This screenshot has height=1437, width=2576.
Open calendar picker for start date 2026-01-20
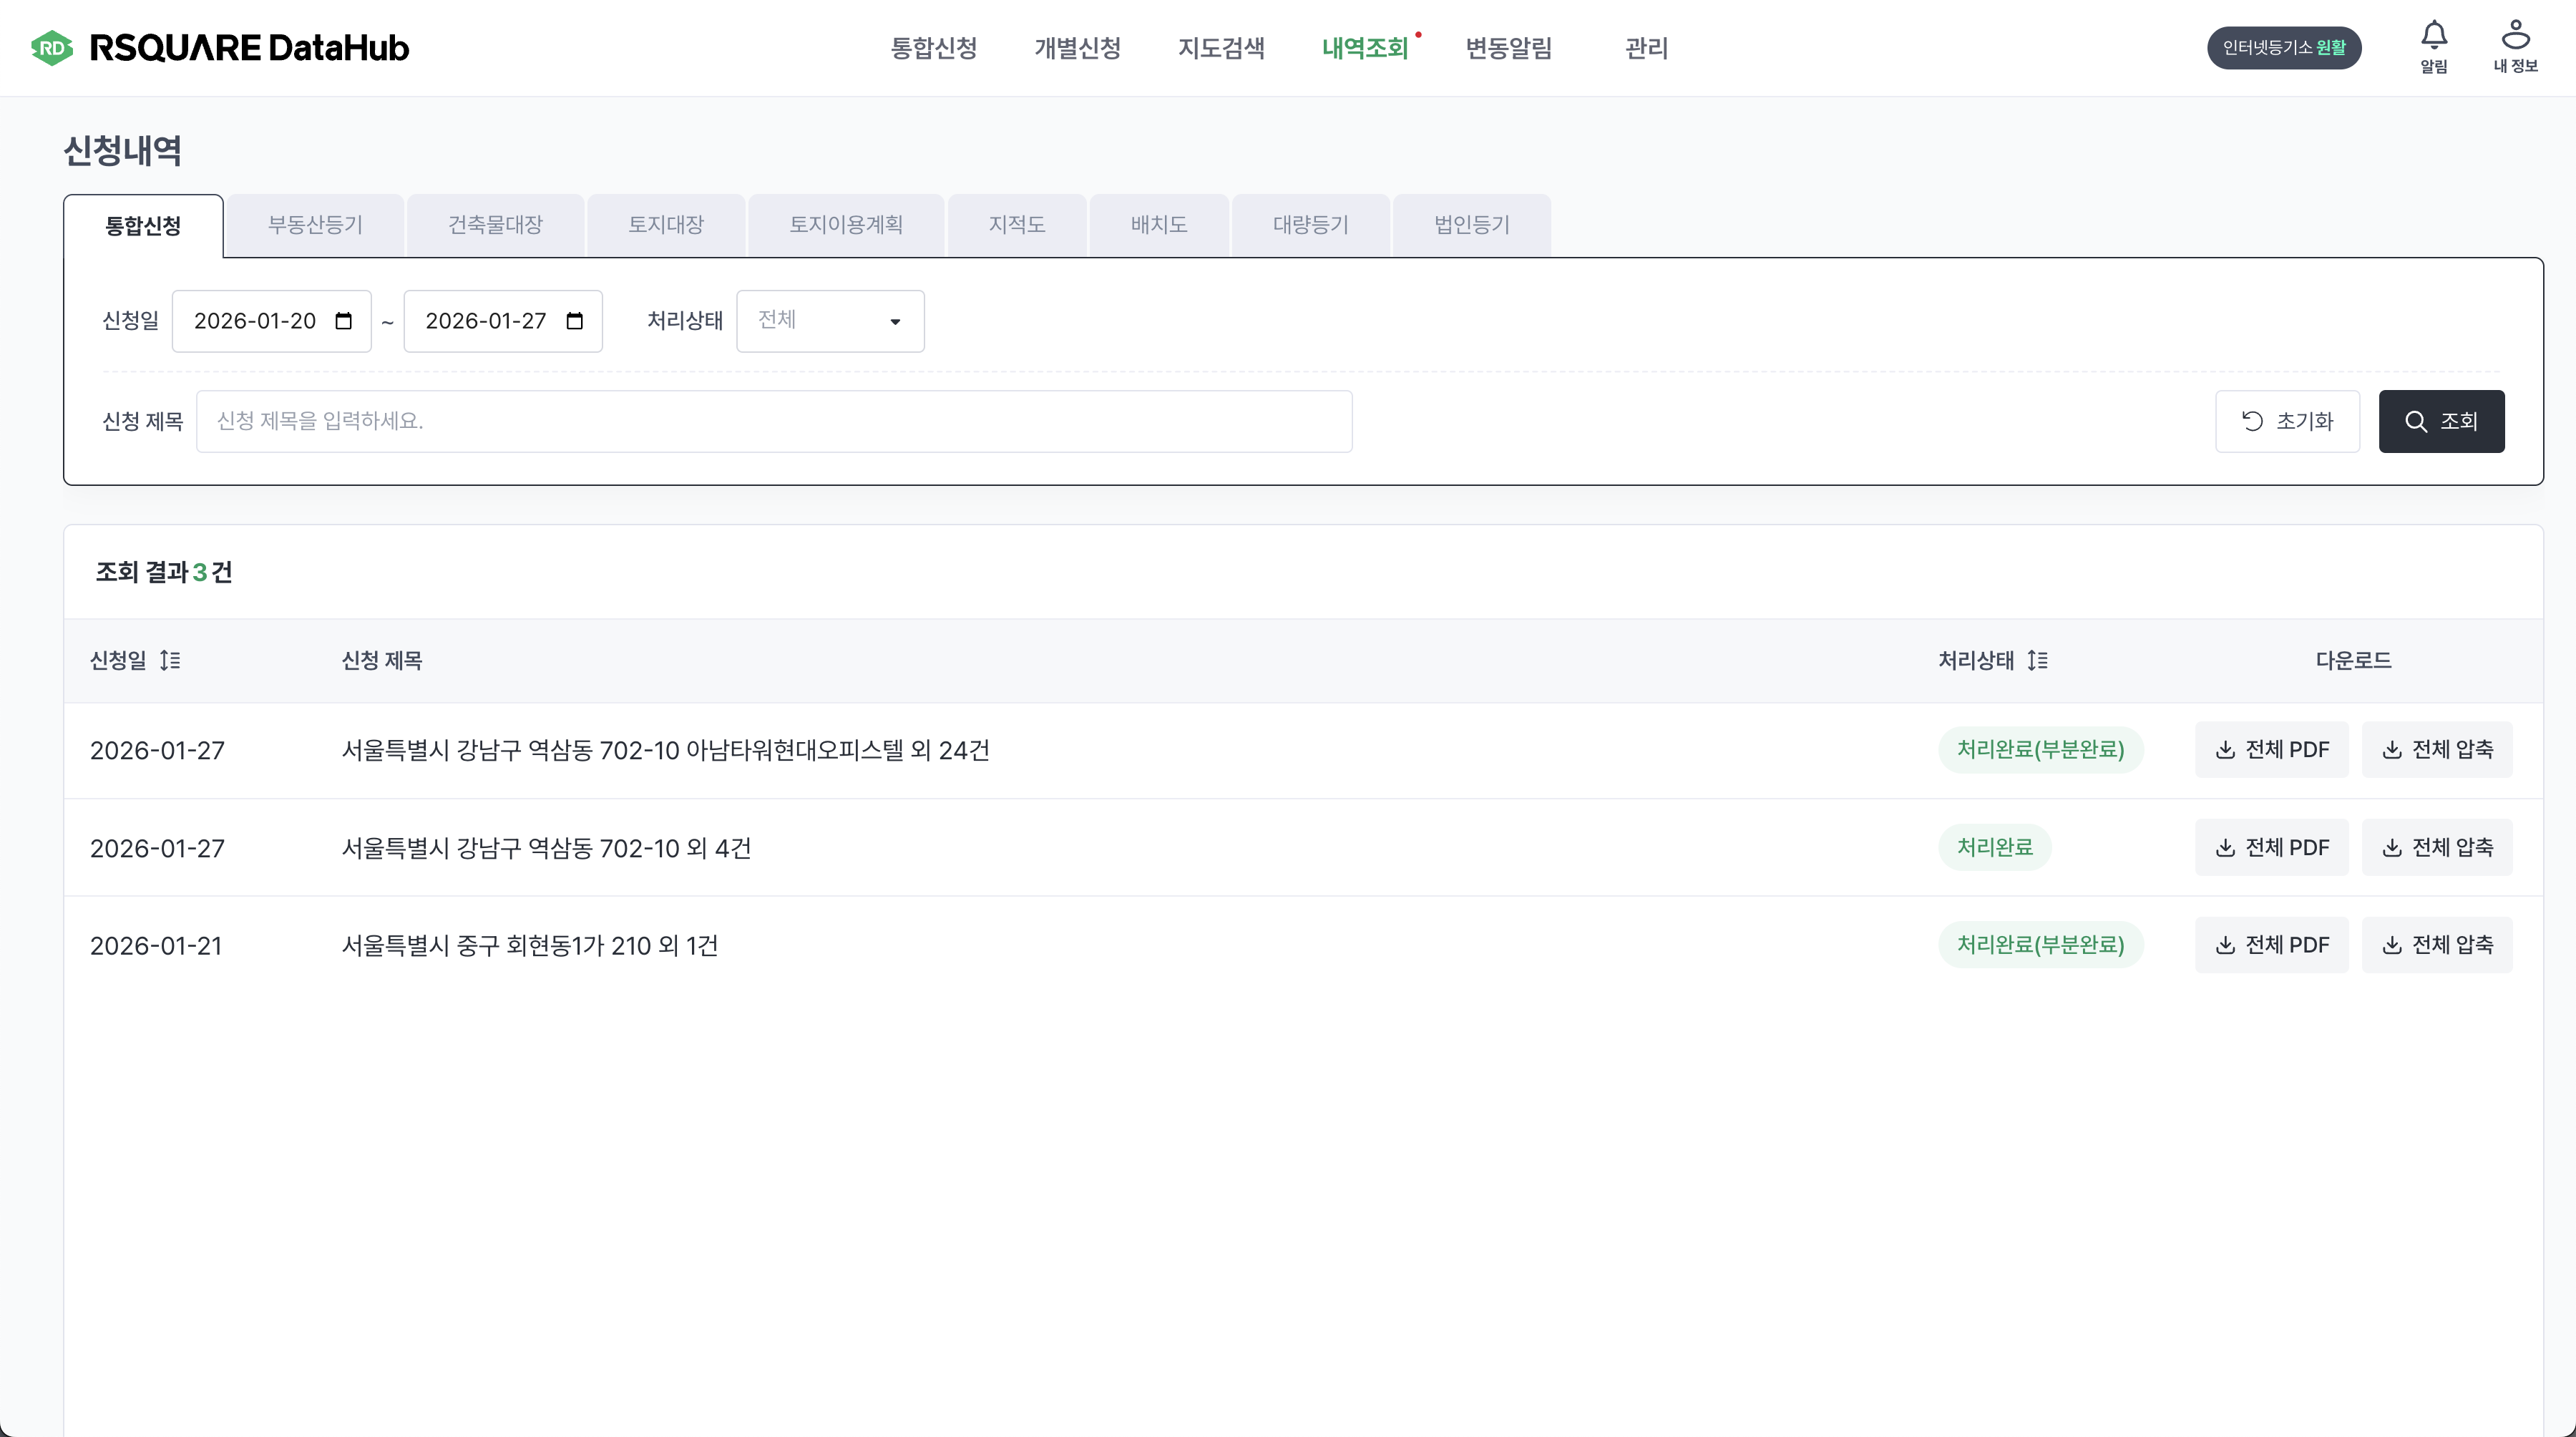(344, 321)
